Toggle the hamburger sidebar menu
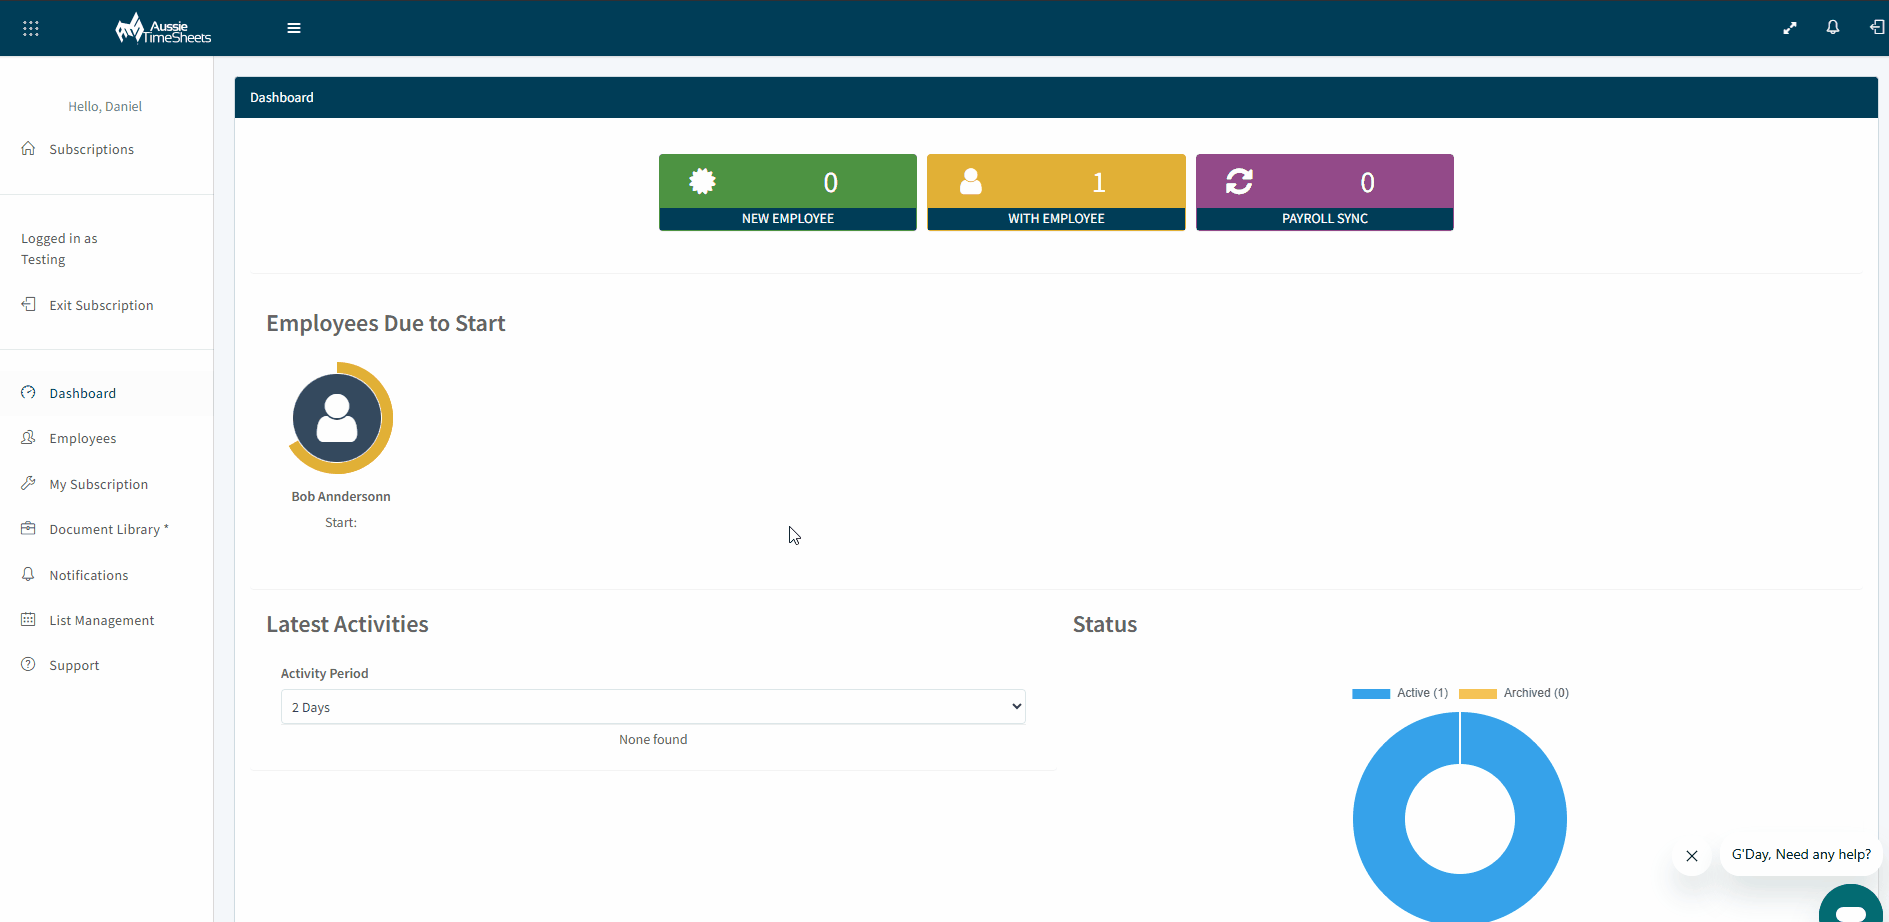The width and height of the screenshot is (1889, 922). (x=294, y=28)
